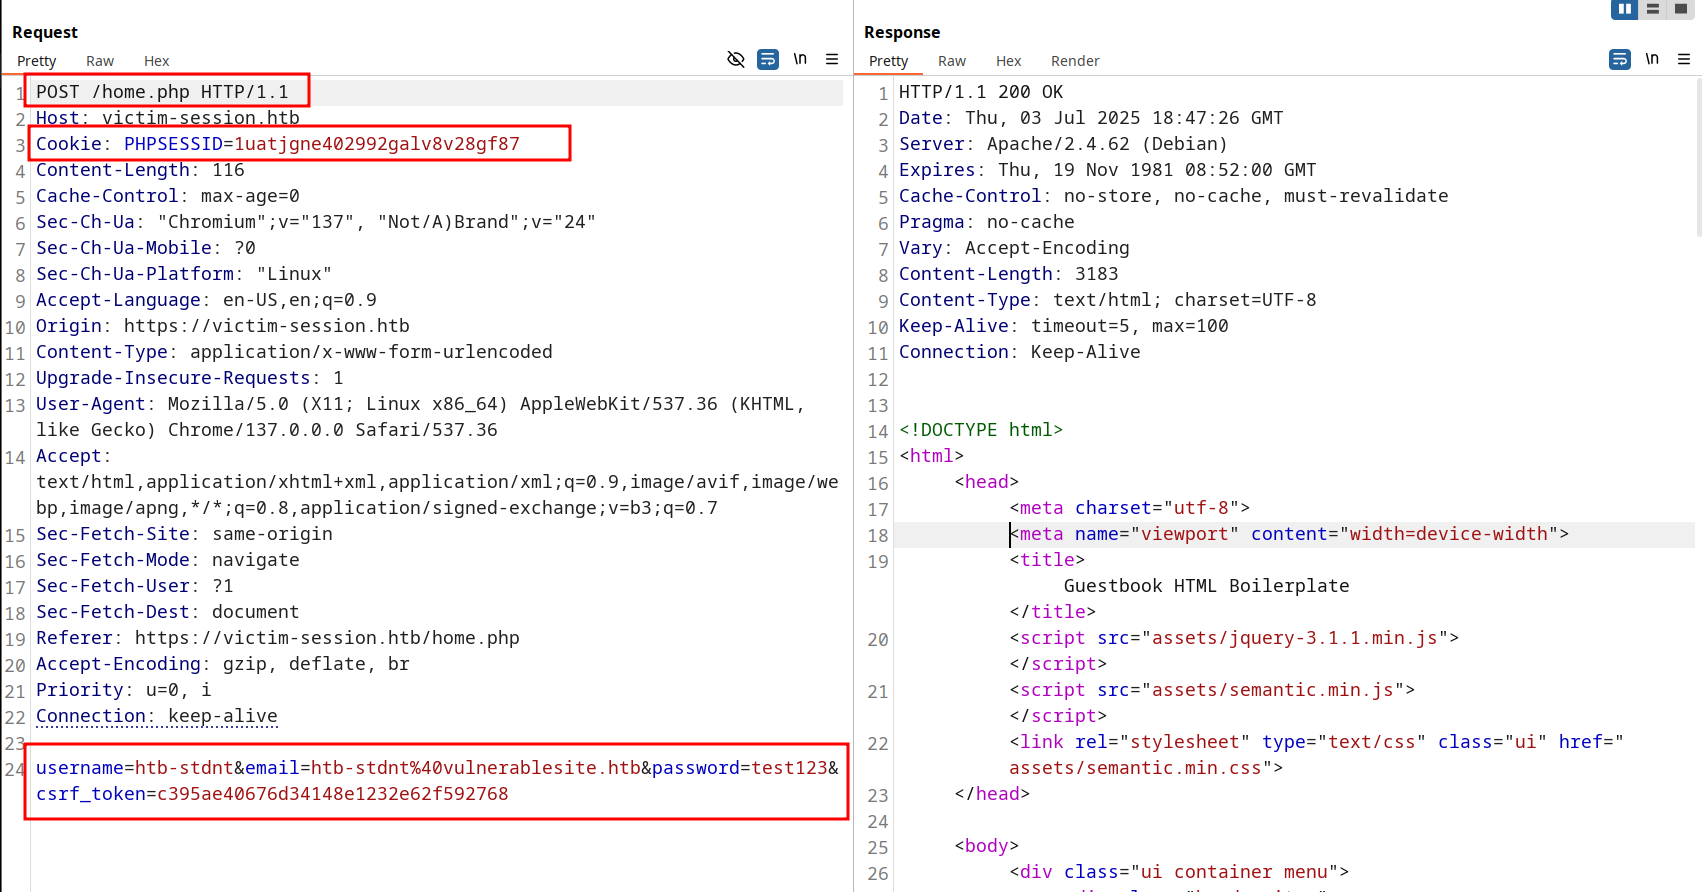Click the Expires response header line
This screenshot has height=892, width=1702.
1108,170
